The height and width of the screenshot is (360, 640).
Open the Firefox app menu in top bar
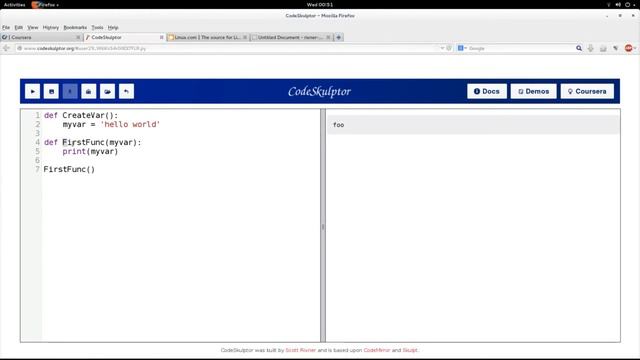(x=45, y=4)
